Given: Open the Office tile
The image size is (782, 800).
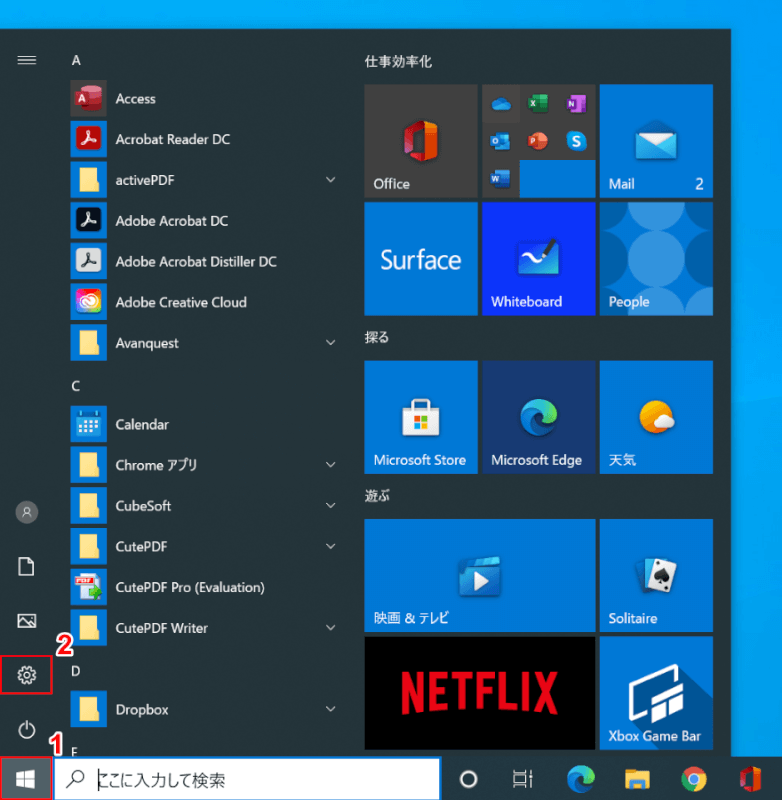Looking at the screenshot, I should pyautogui.click(x=421, y=141).
